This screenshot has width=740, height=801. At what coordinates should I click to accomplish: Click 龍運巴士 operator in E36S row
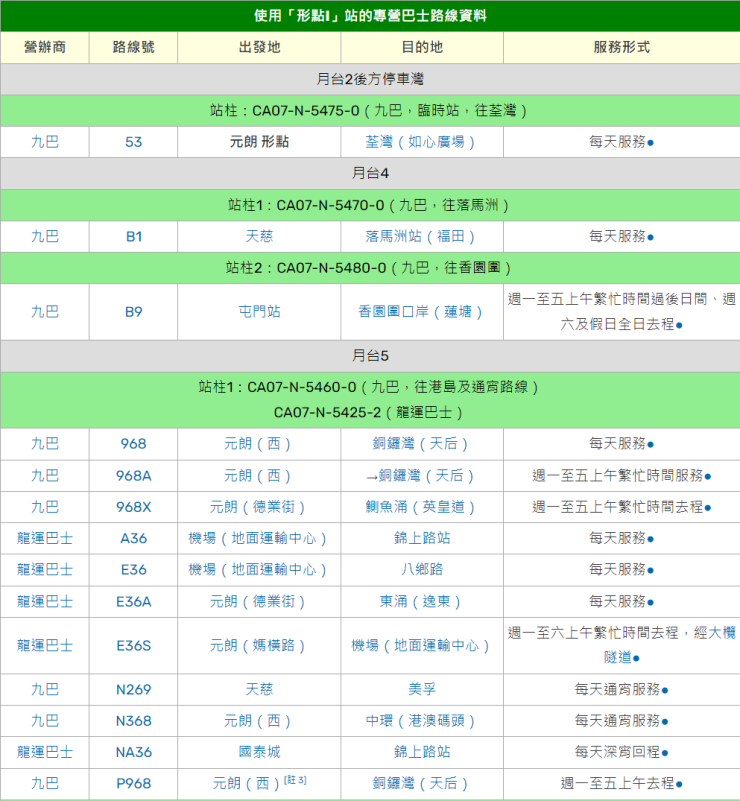point(45,646)
